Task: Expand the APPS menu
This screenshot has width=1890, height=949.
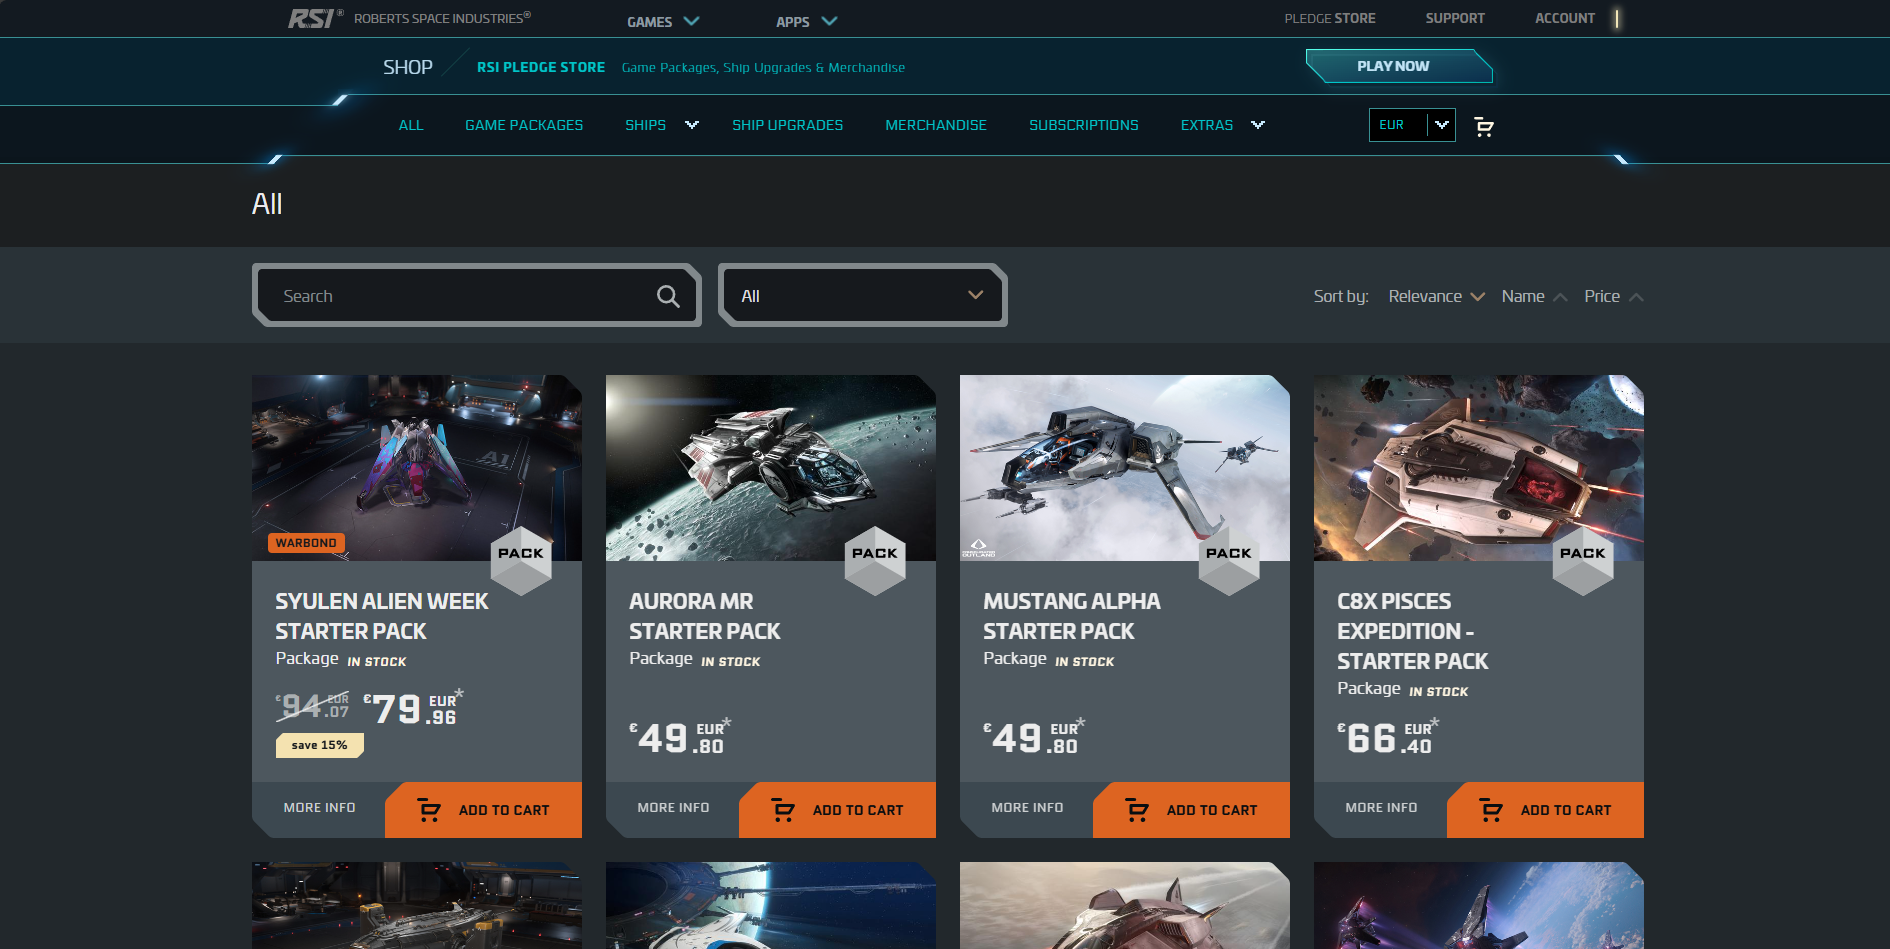Action: 806,21
